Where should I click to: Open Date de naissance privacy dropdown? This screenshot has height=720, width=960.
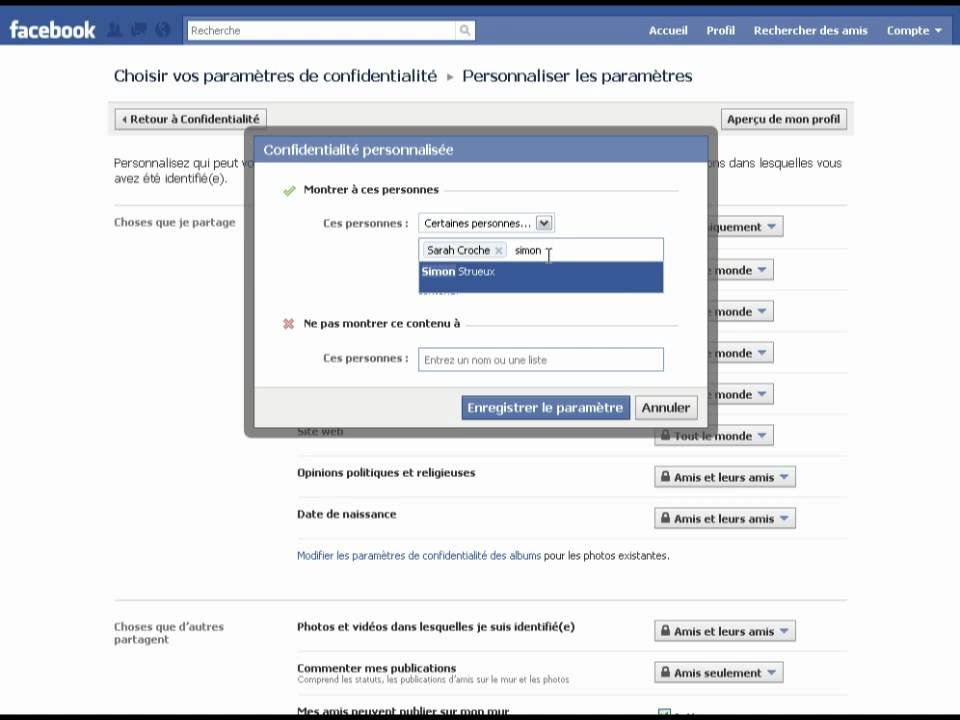point(725,519)
